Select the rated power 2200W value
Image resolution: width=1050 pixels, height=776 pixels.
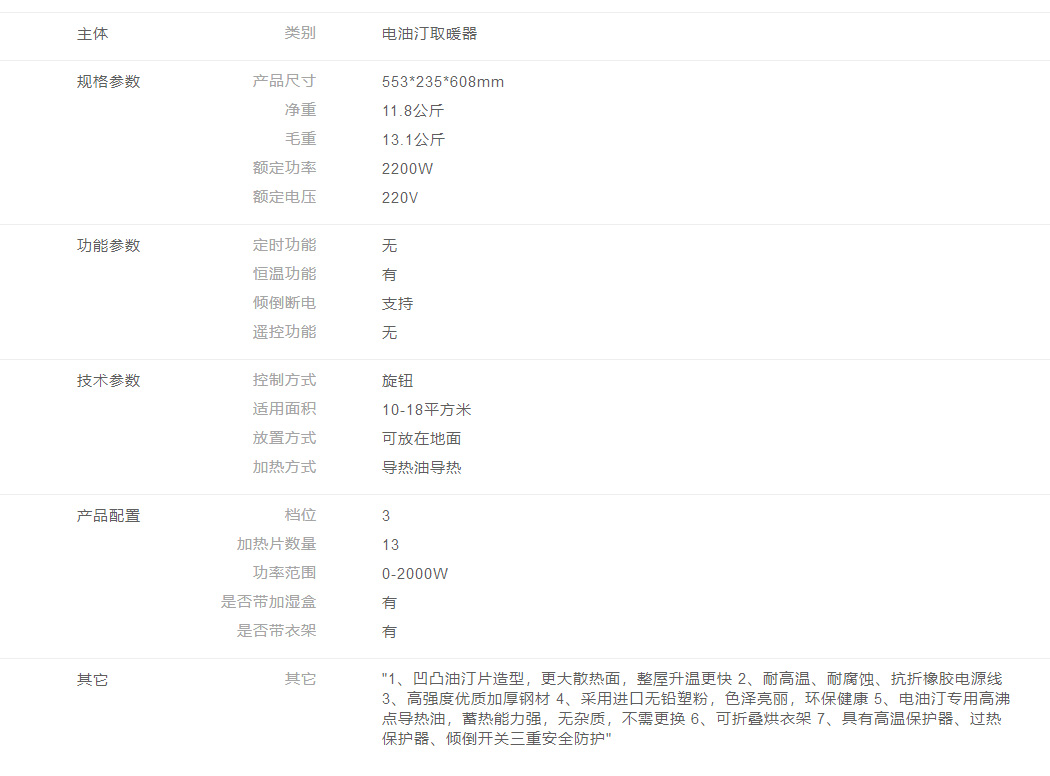pos(407,169)
